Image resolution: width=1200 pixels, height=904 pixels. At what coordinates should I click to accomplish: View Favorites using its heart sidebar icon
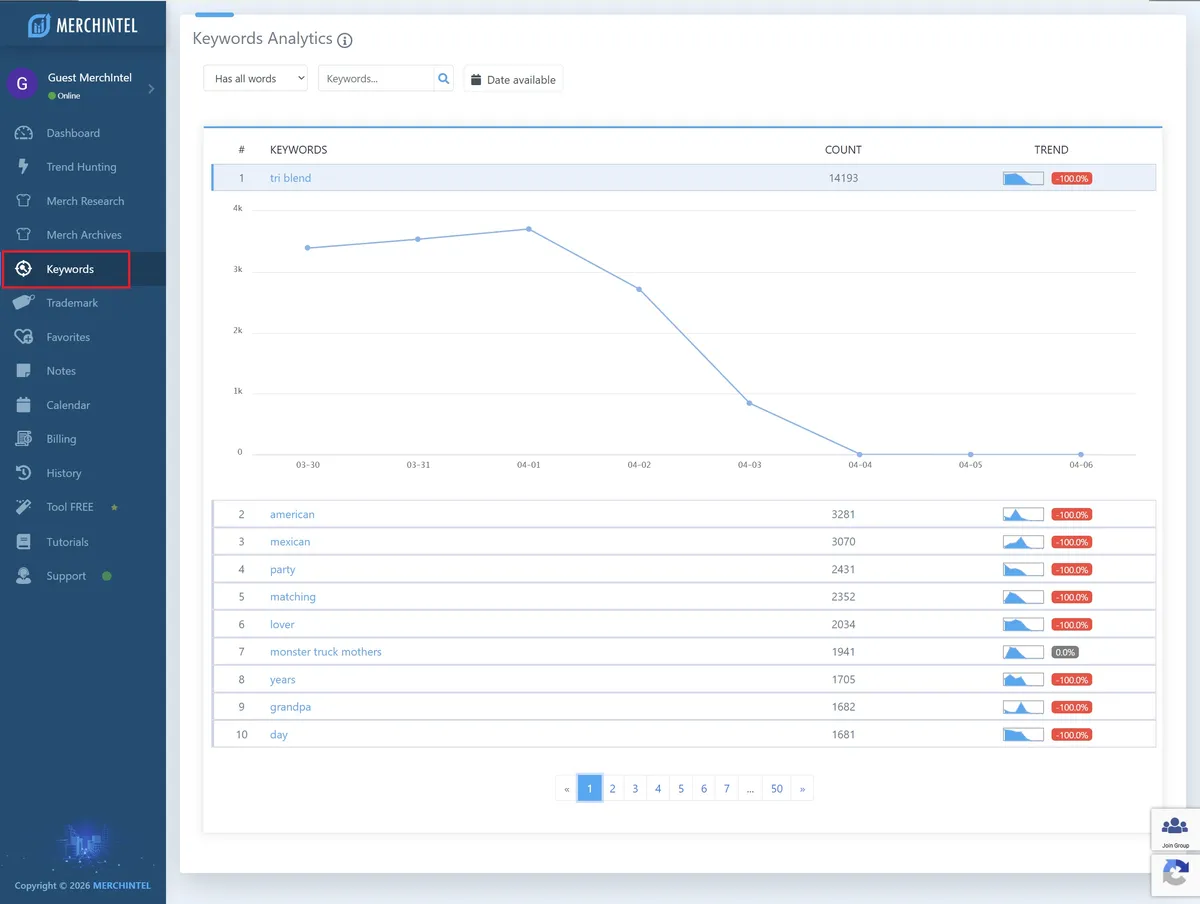(x=25, y=336)
